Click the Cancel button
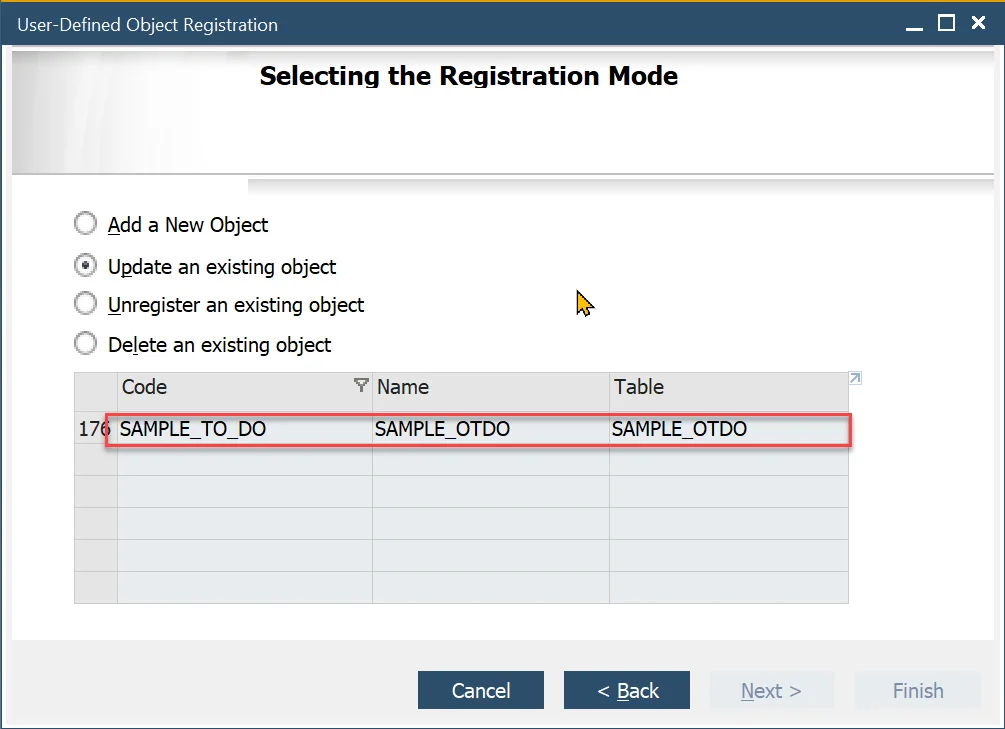The image size is (1005, 729). [x=480, y=690]
